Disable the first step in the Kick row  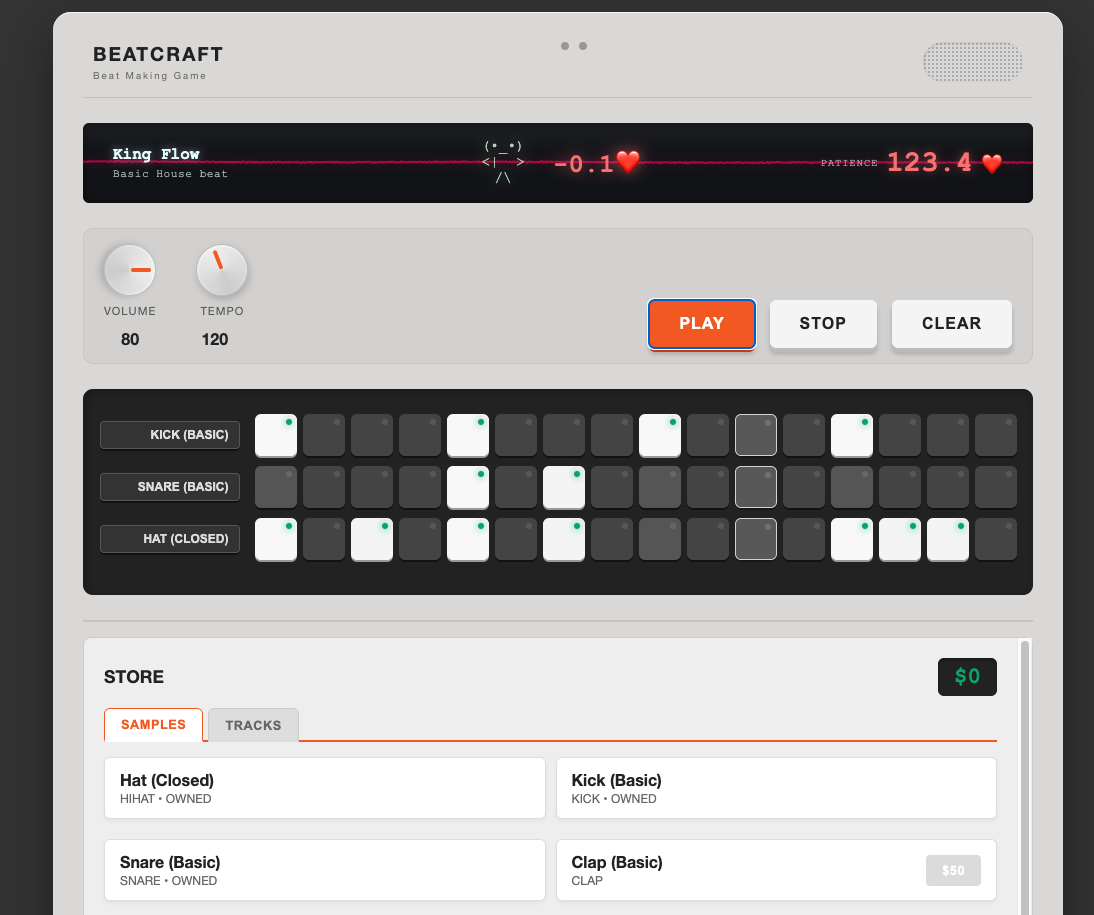point(276,435)
